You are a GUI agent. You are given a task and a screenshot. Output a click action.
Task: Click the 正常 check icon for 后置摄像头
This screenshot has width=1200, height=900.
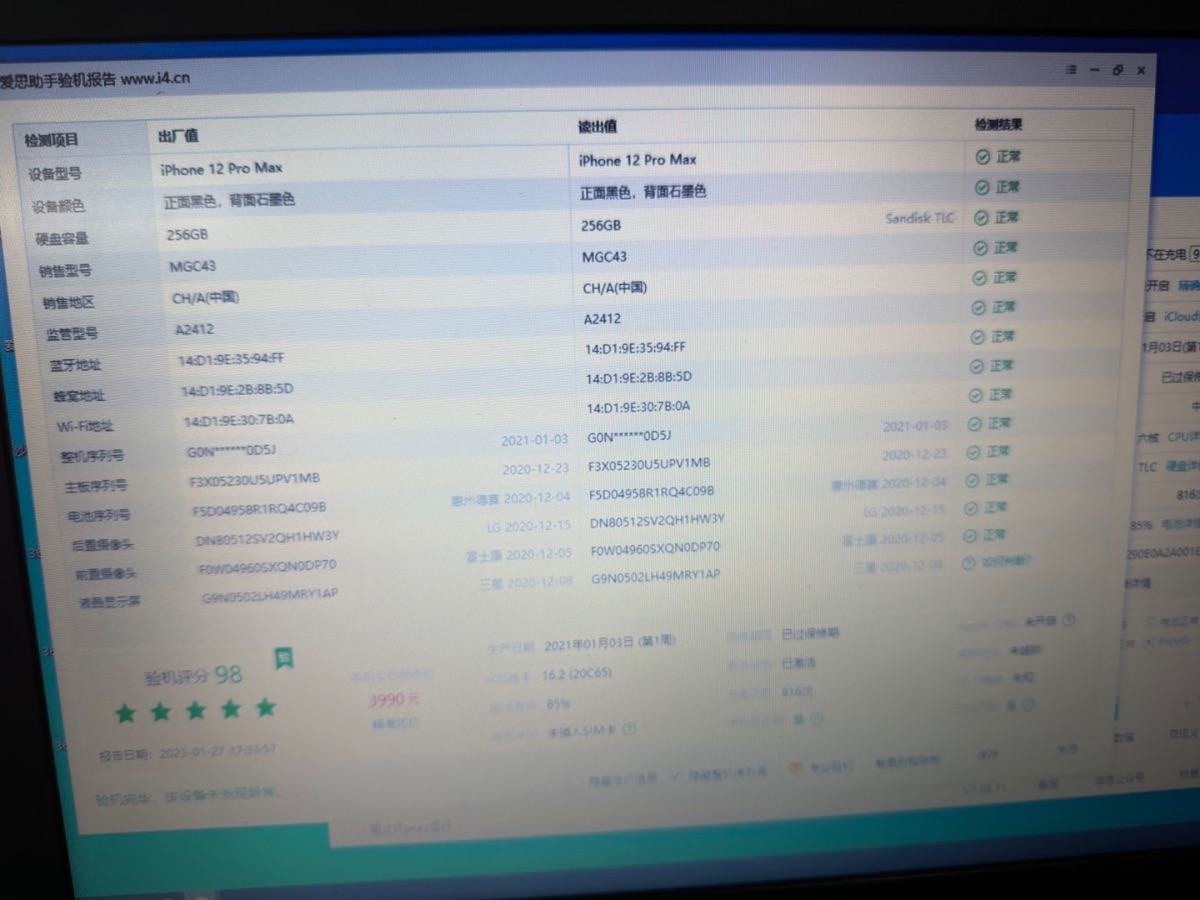coord(969,508)
